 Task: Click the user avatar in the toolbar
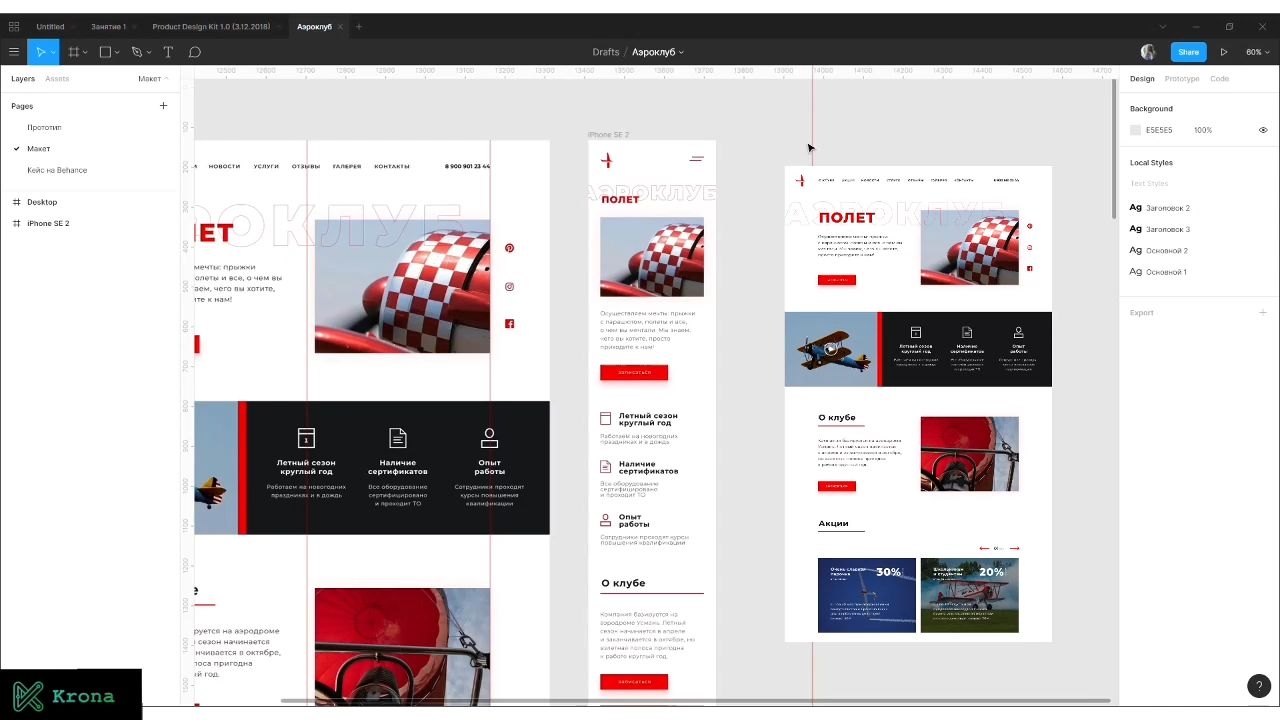(1148, 52)
